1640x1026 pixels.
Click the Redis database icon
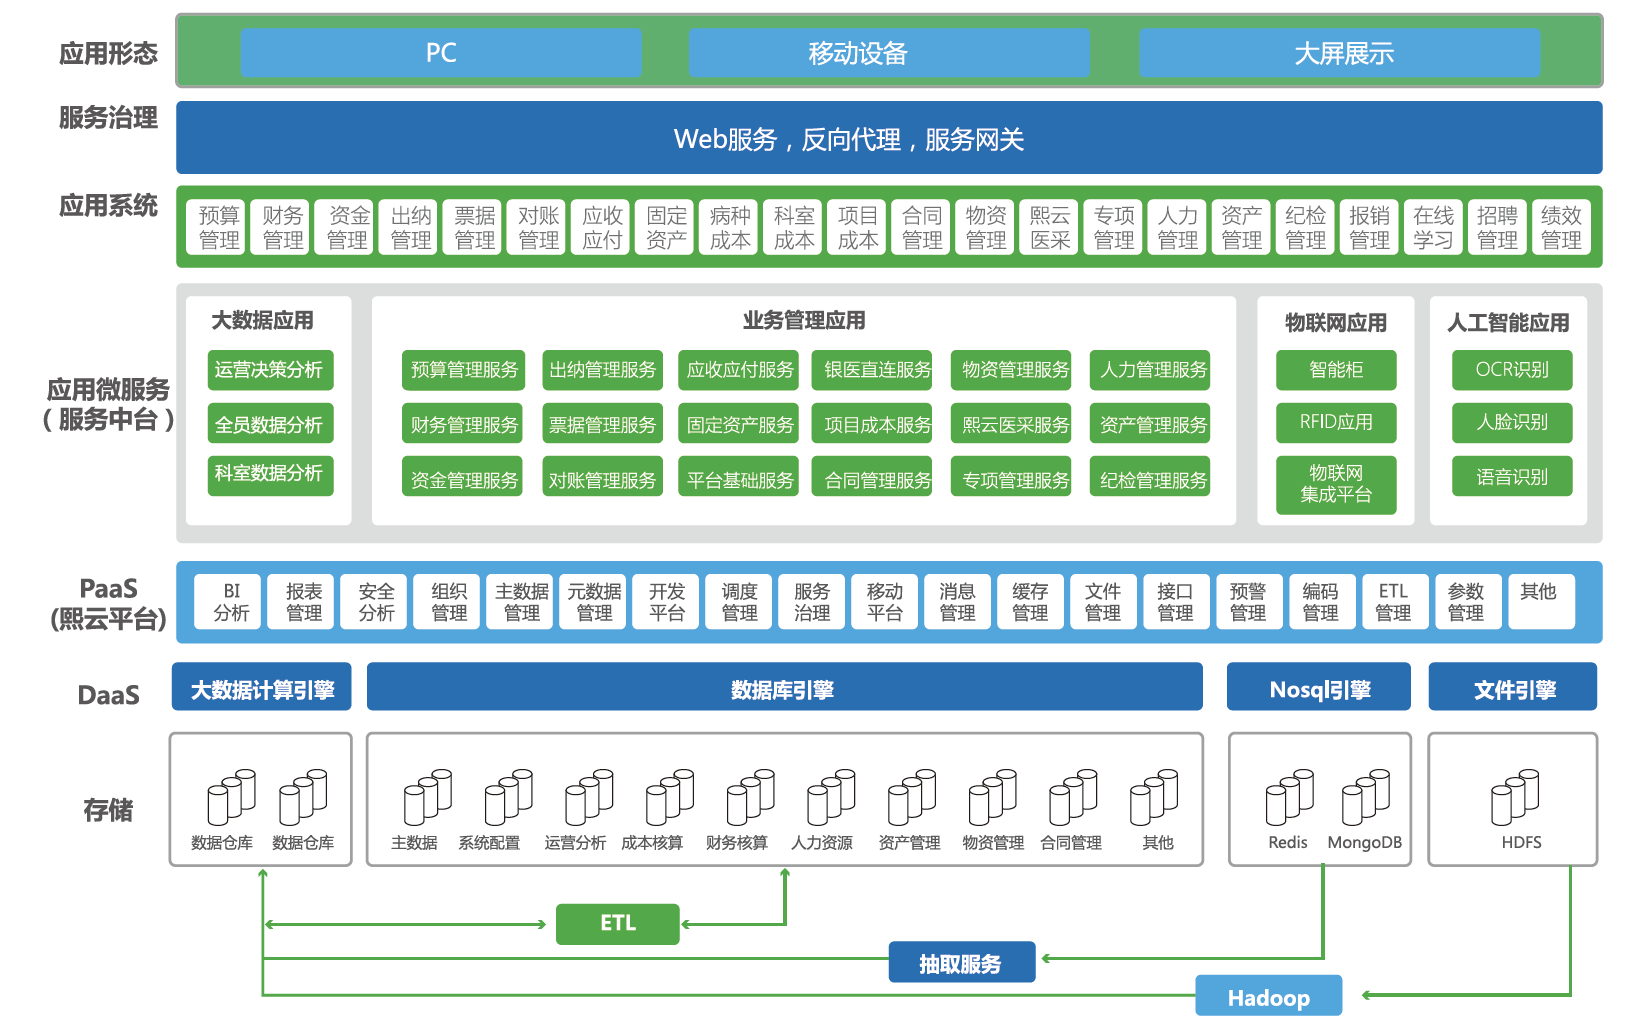(x=1290, y=797)
